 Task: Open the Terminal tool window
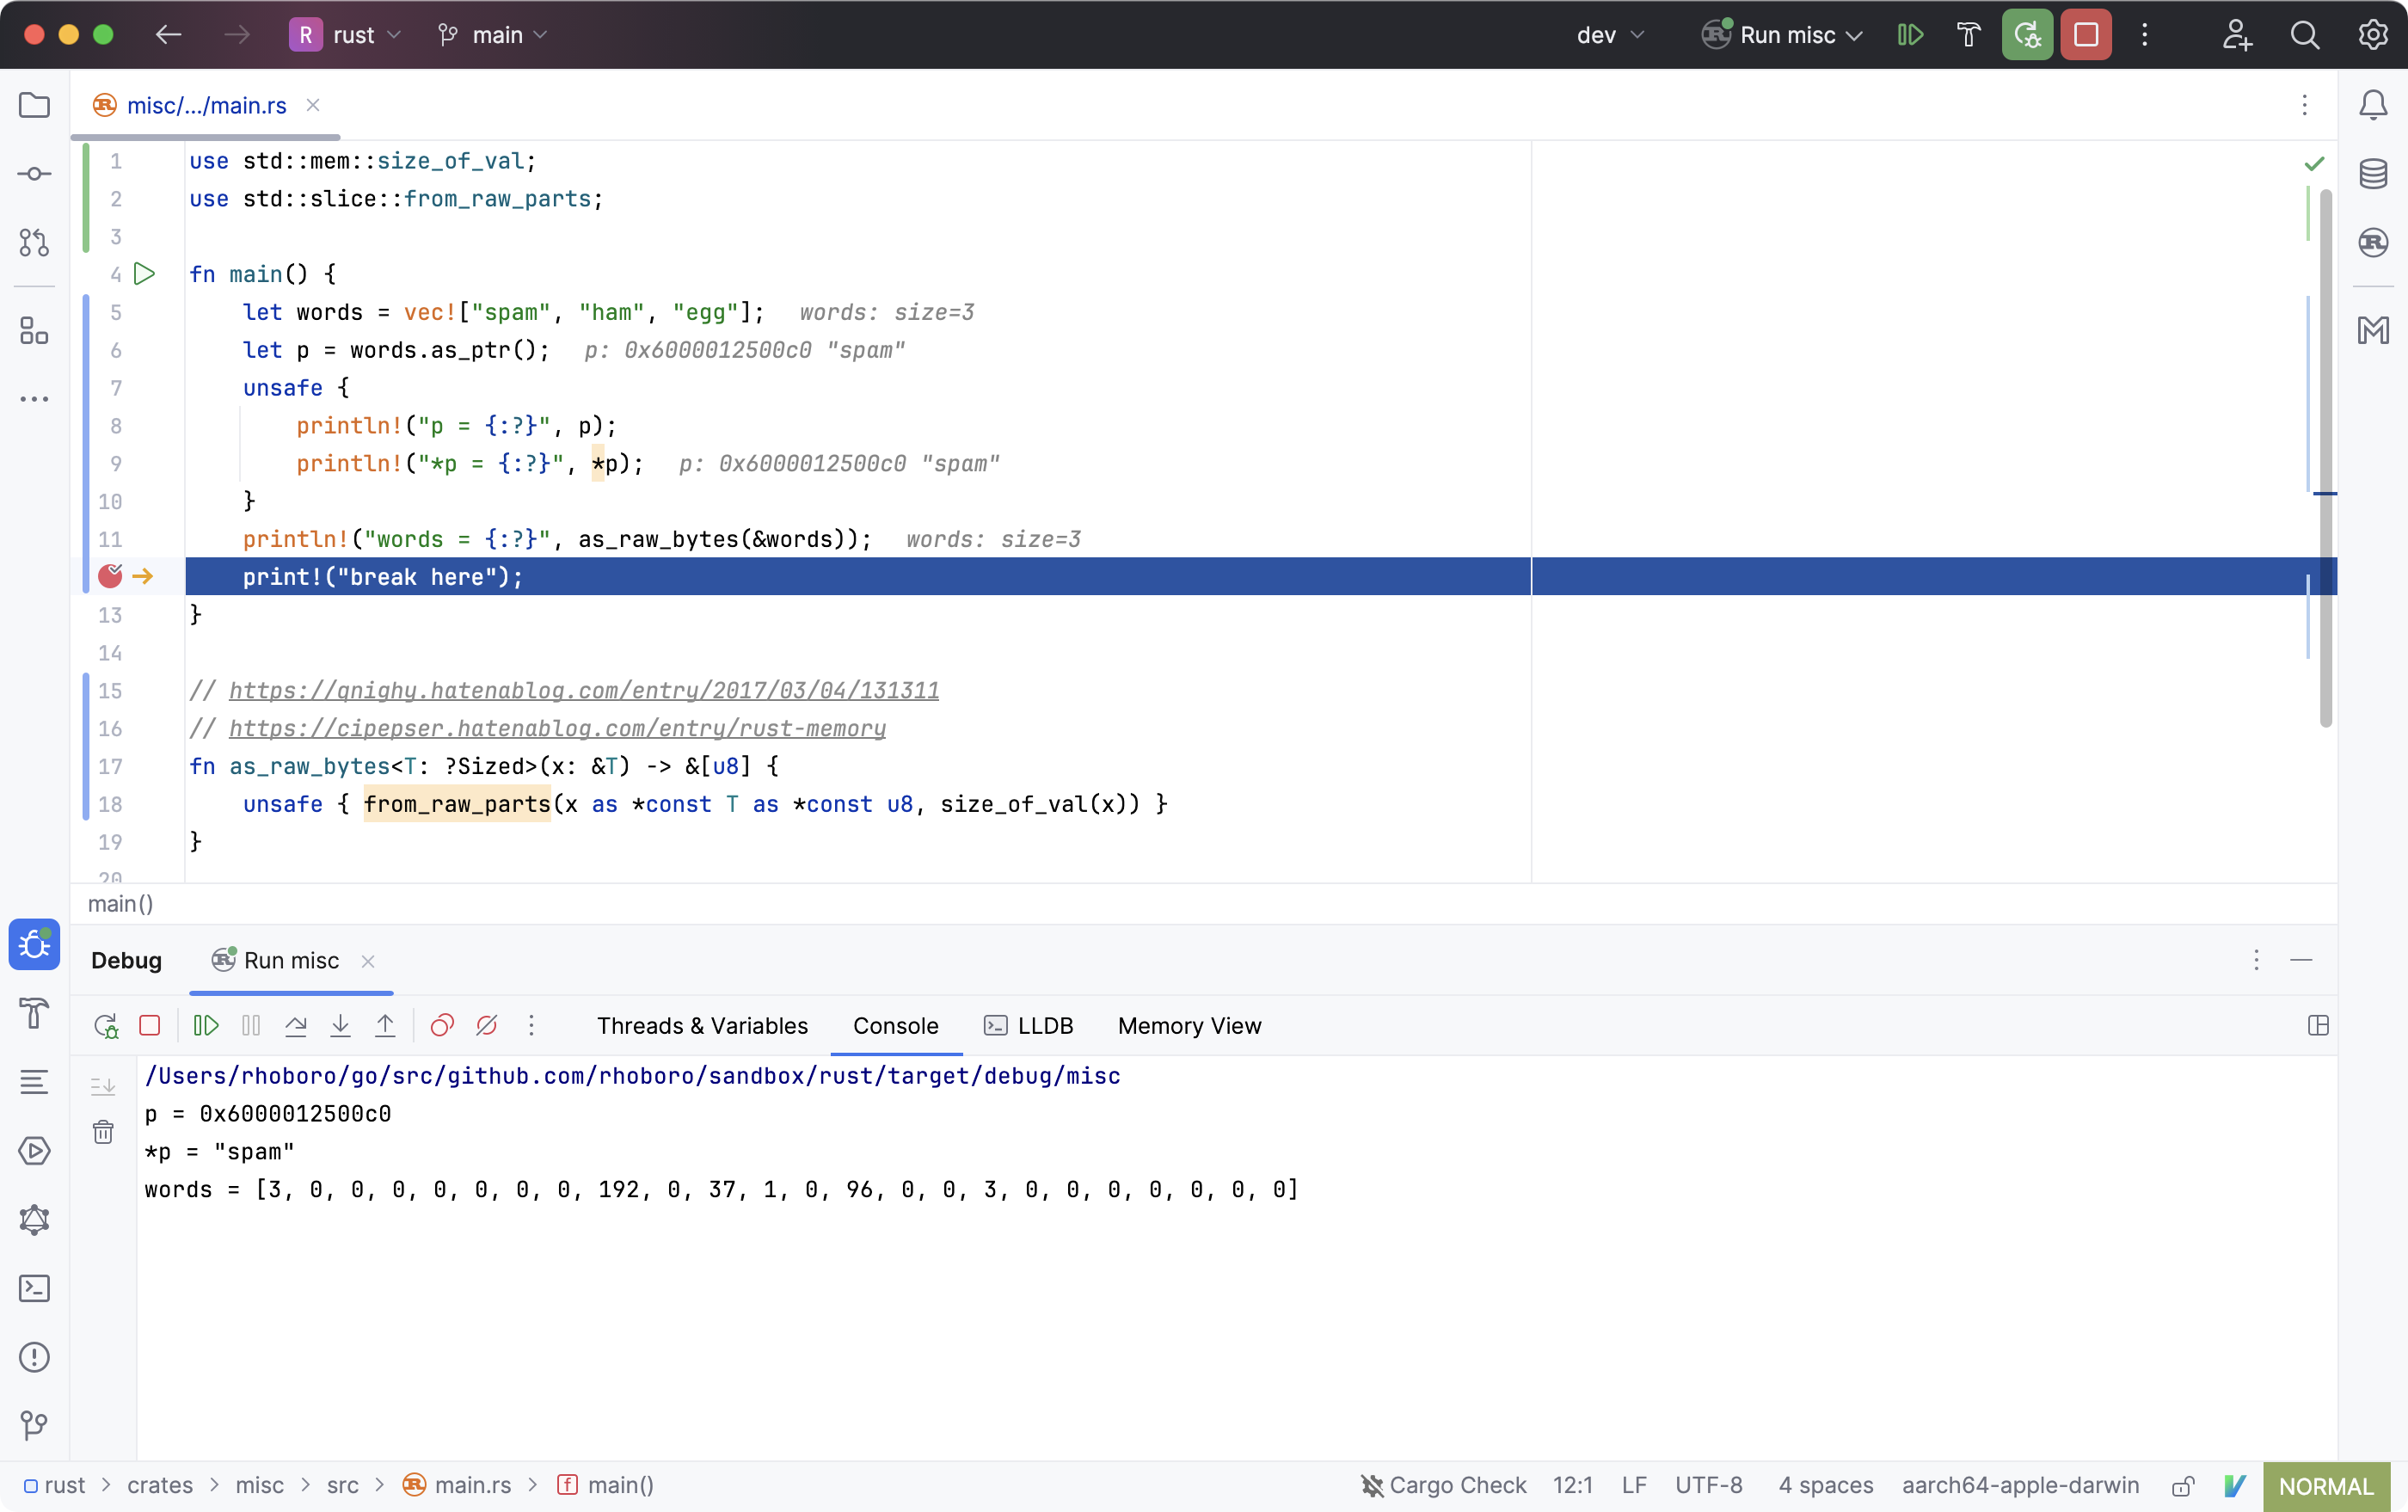click(34, 1288)
